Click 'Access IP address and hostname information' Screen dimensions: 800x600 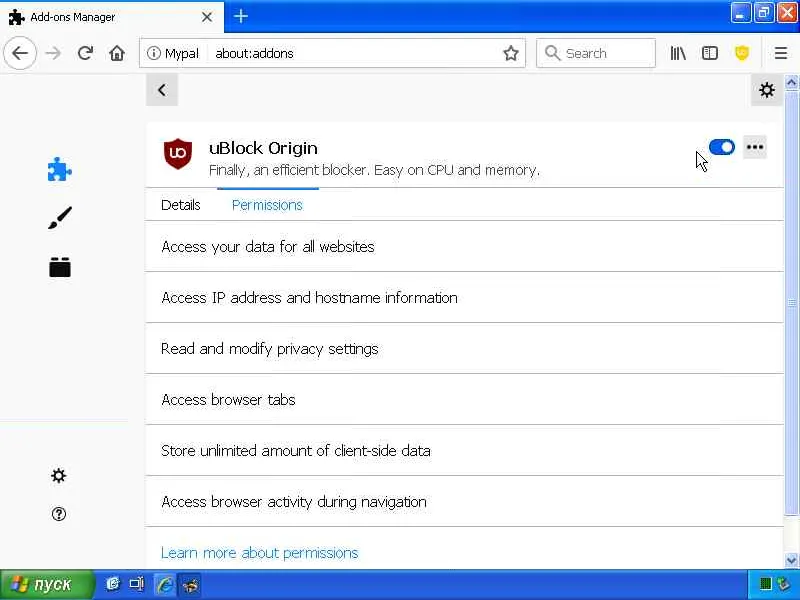tap(309, 298)
